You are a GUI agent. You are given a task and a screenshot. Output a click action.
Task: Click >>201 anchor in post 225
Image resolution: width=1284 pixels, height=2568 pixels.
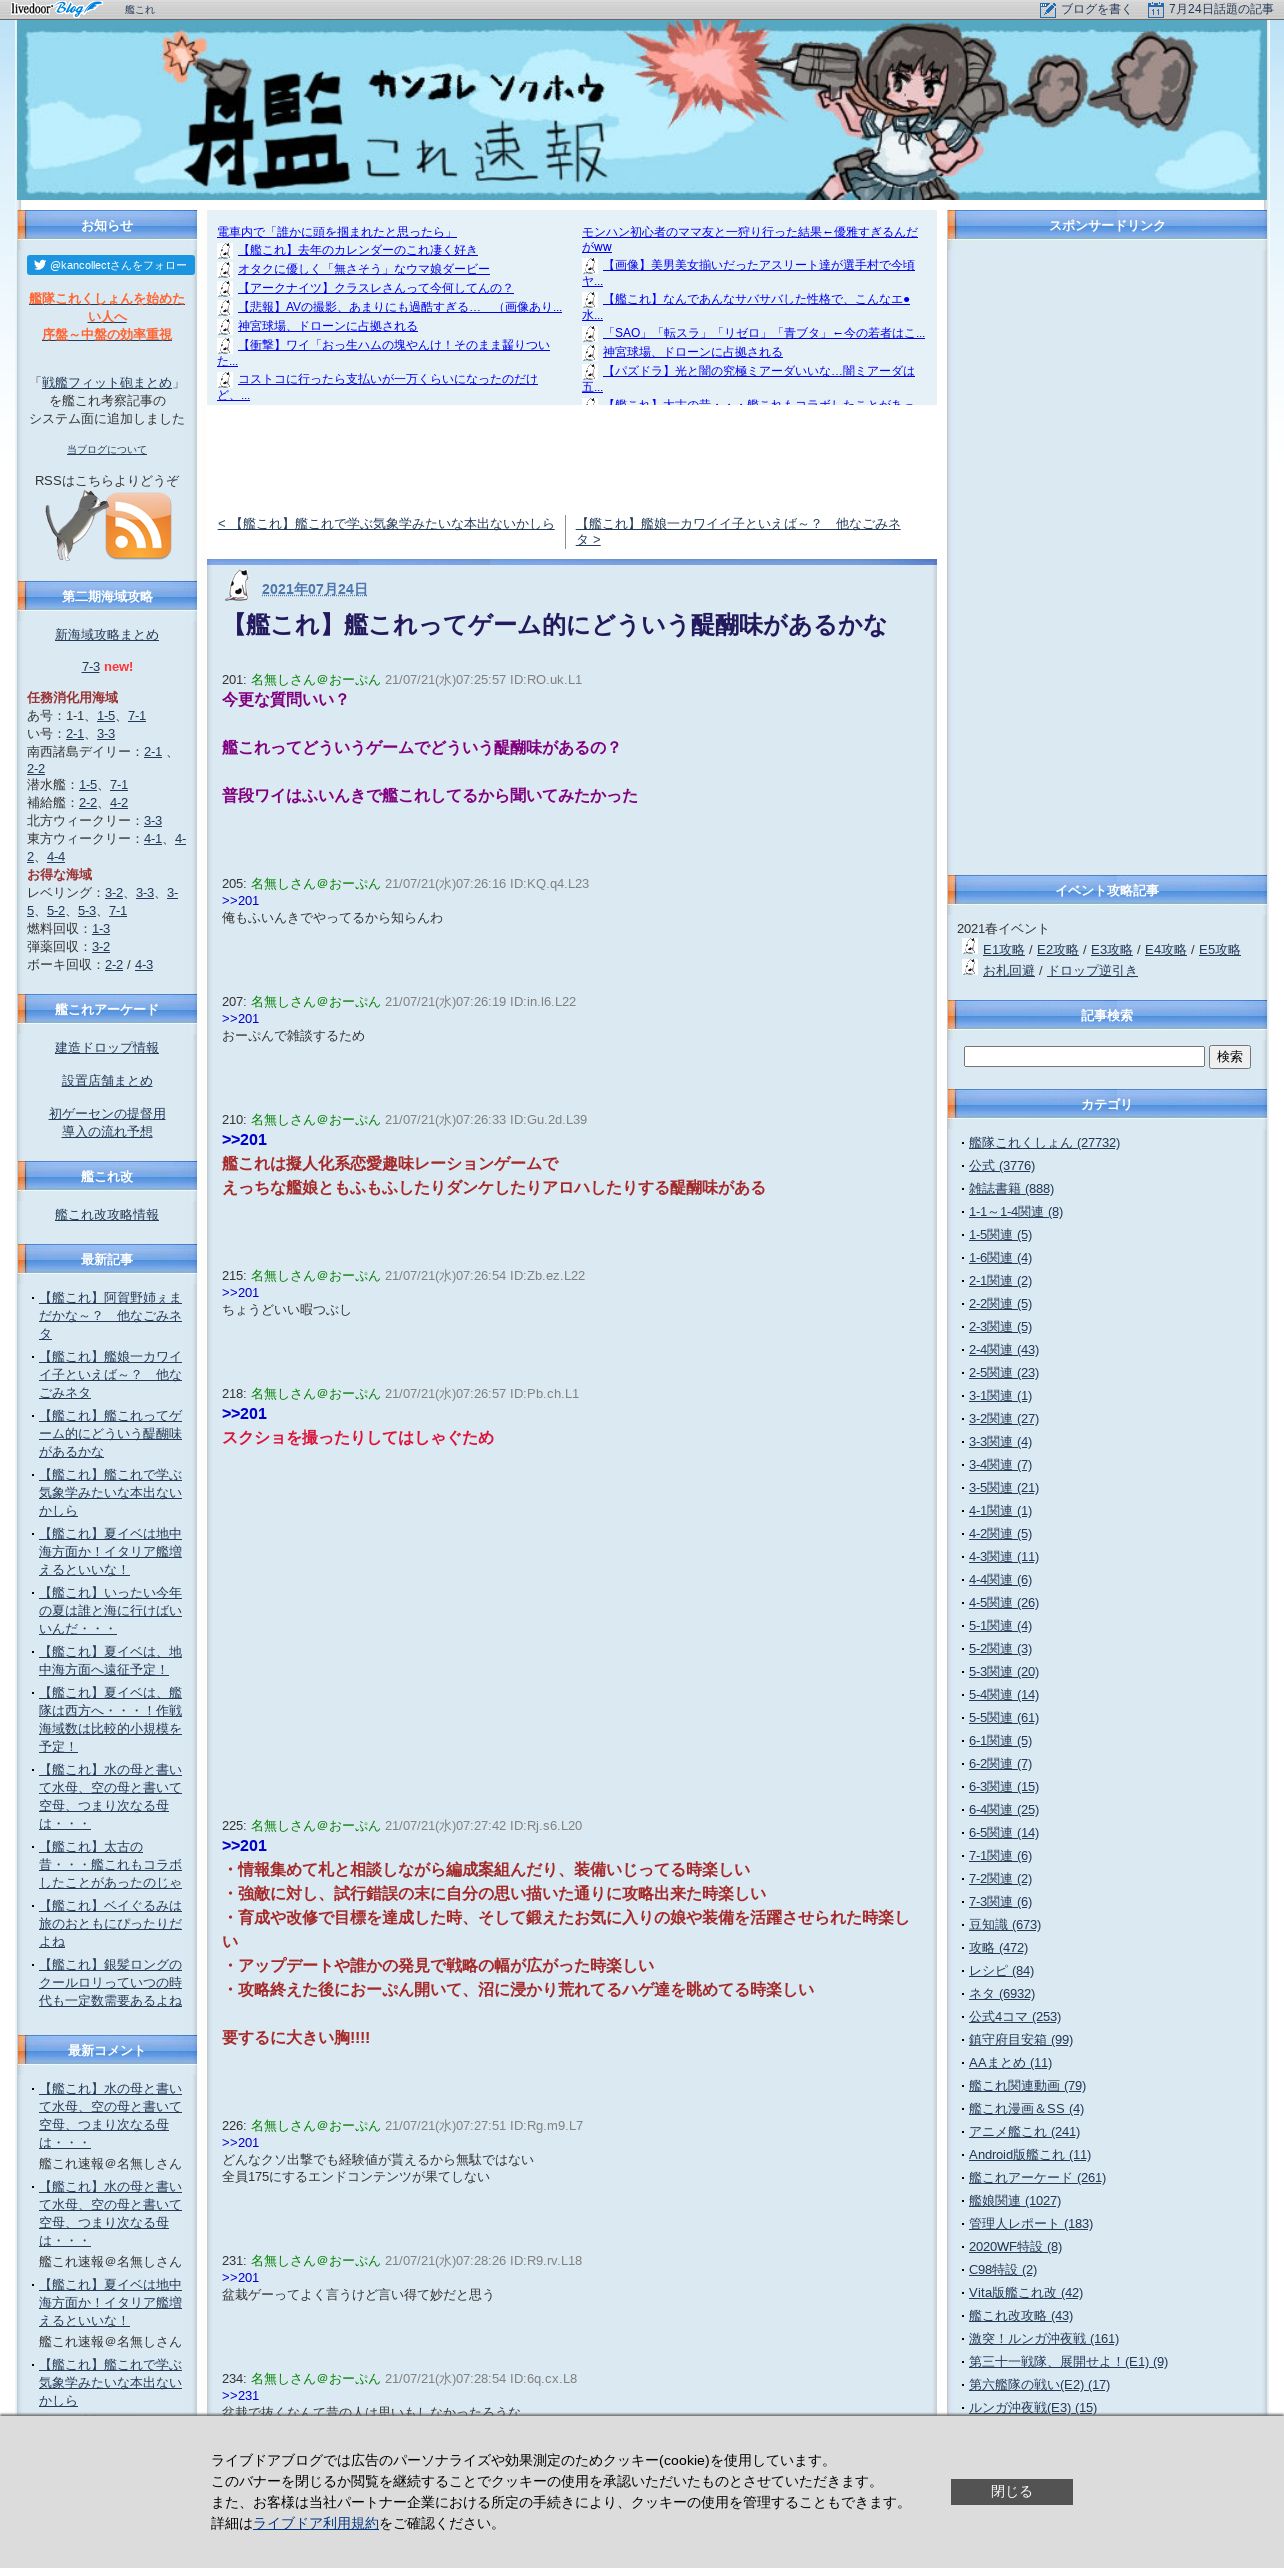[x=244, y=1846]
